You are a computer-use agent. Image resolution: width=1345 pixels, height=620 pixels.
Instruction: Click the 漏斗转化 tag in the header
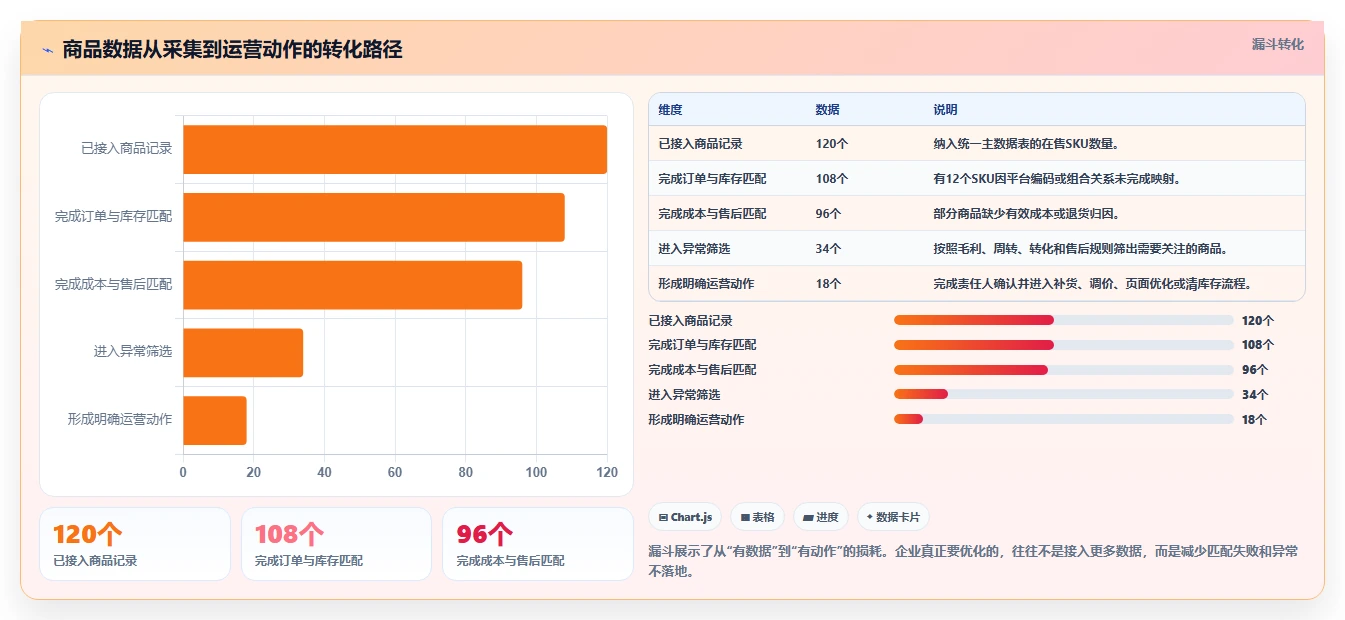coord(1277,45)
